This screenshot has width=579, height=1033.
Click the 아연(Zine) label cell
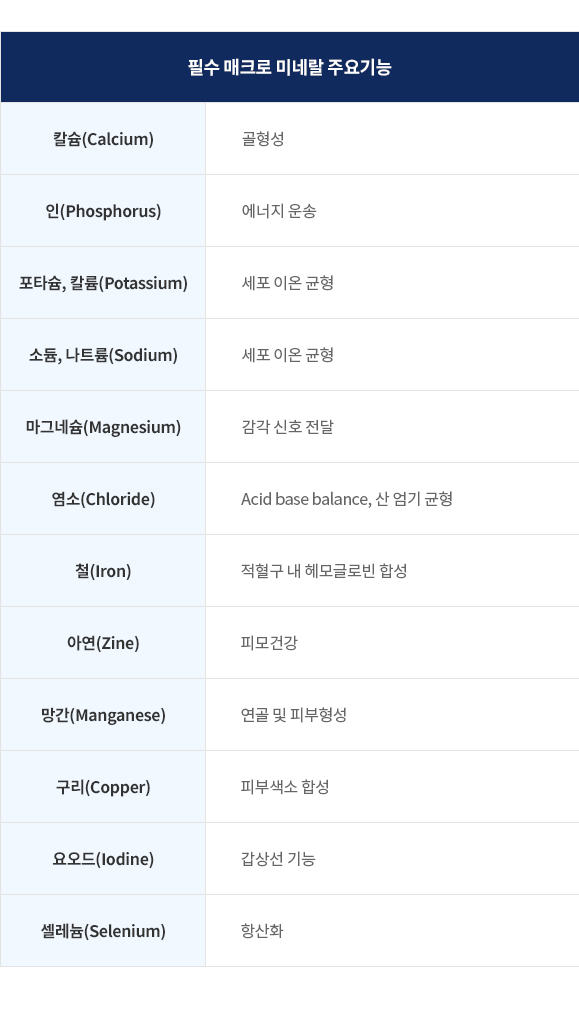103,643
